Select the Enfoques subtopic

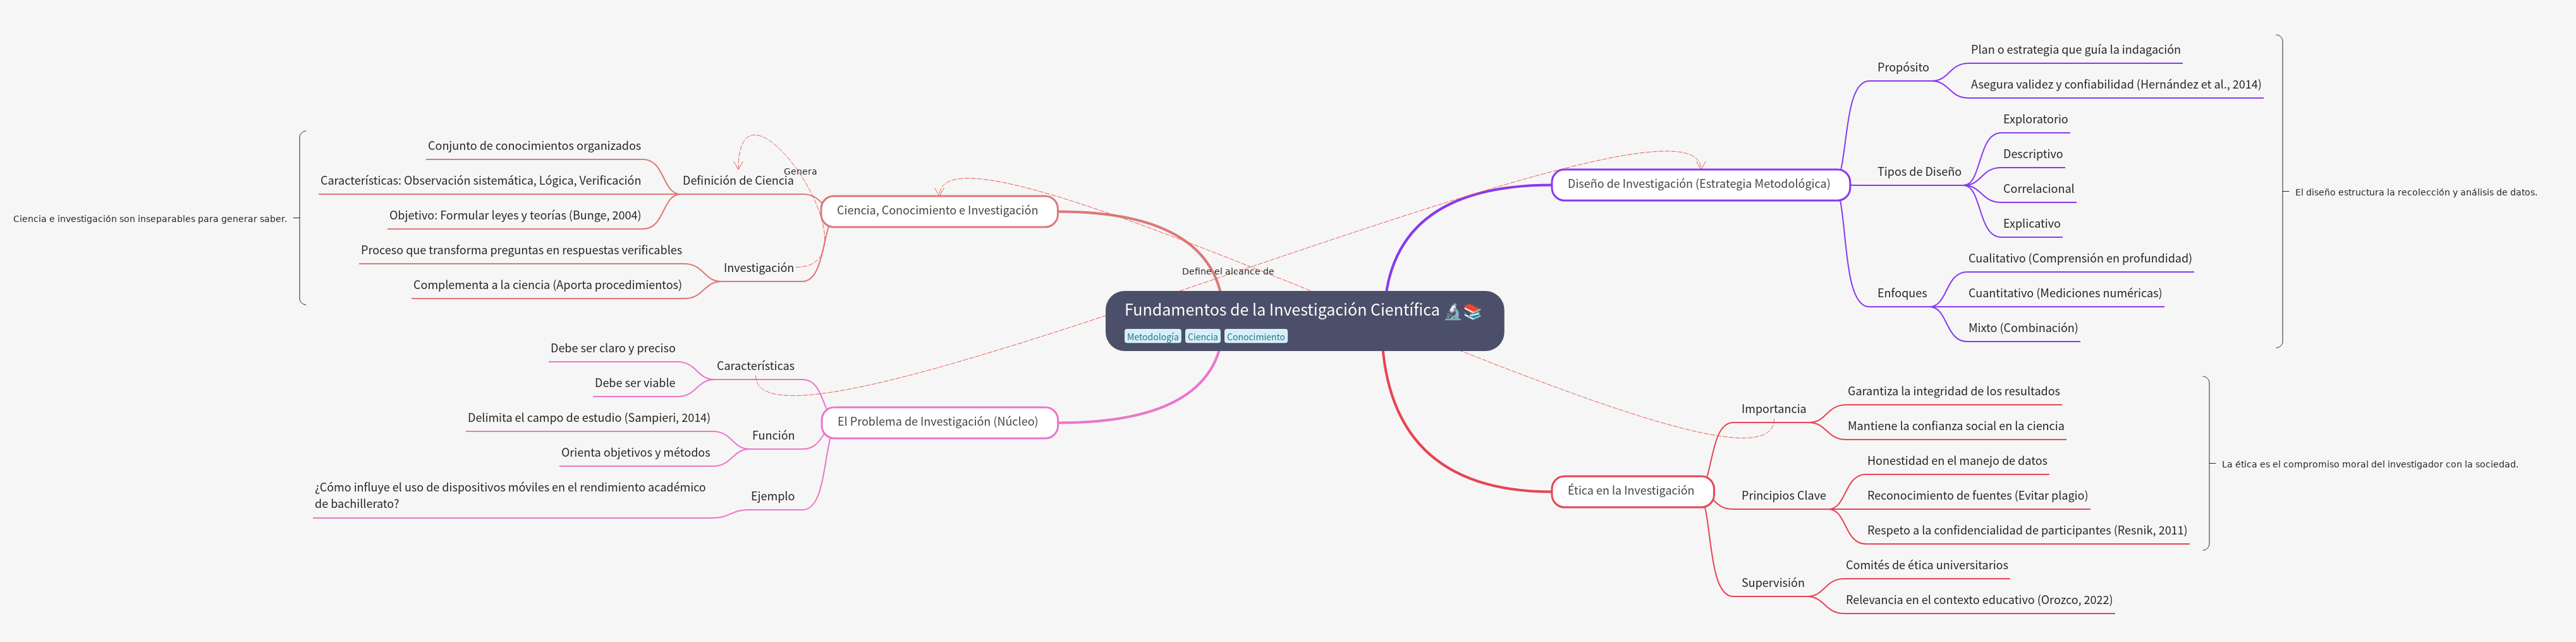(x=1901, y=293)
